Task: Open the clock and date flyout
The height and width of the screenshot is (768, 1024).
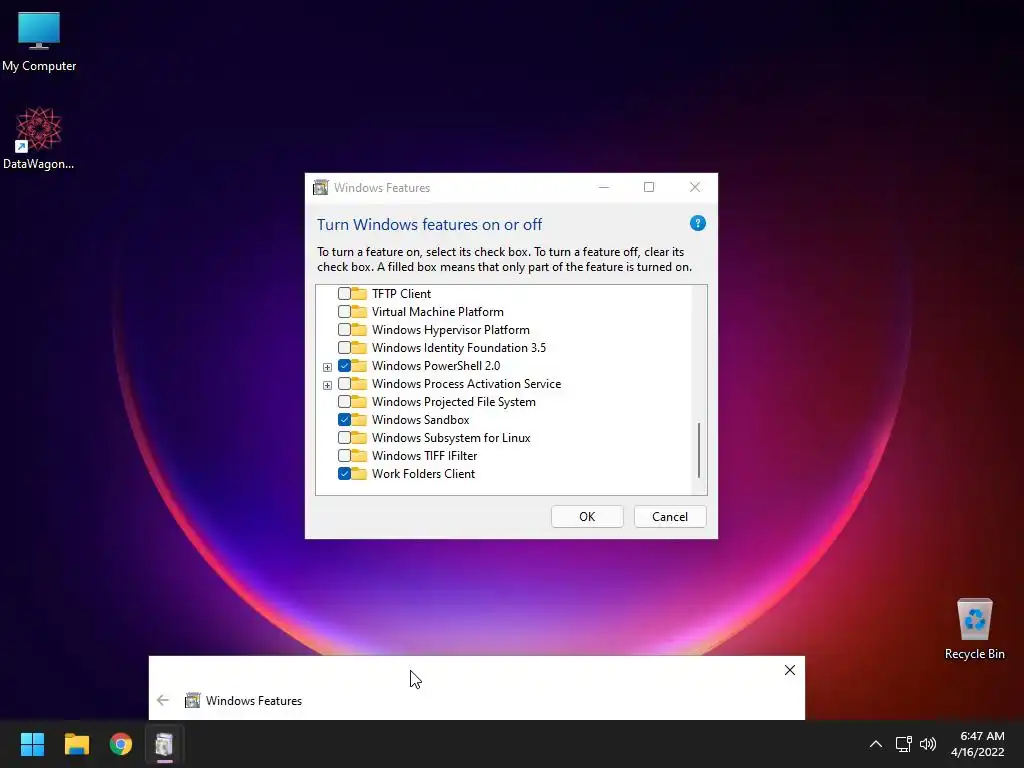Action: point(978,744)
